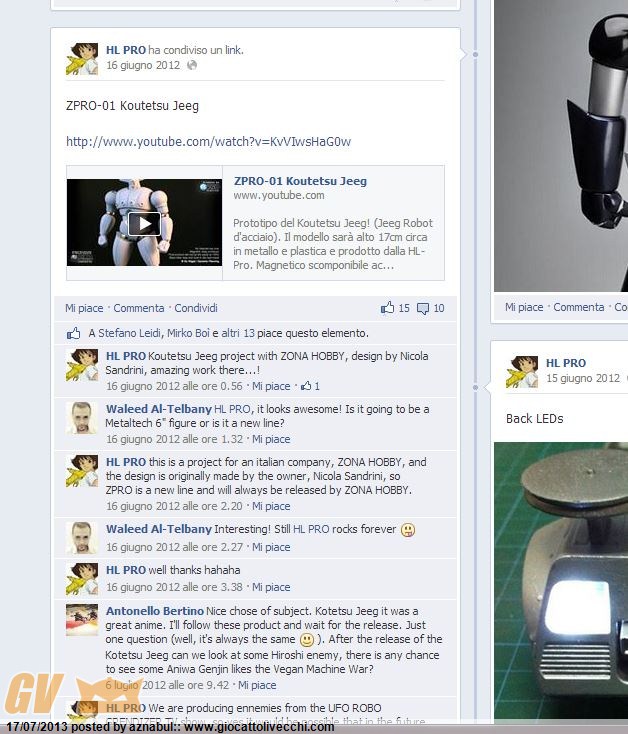The image size is (628, 734).
Task: Play the ZPRO-01 Koutetsu Jeeg video thumbnail
Action: click(144, 223)
